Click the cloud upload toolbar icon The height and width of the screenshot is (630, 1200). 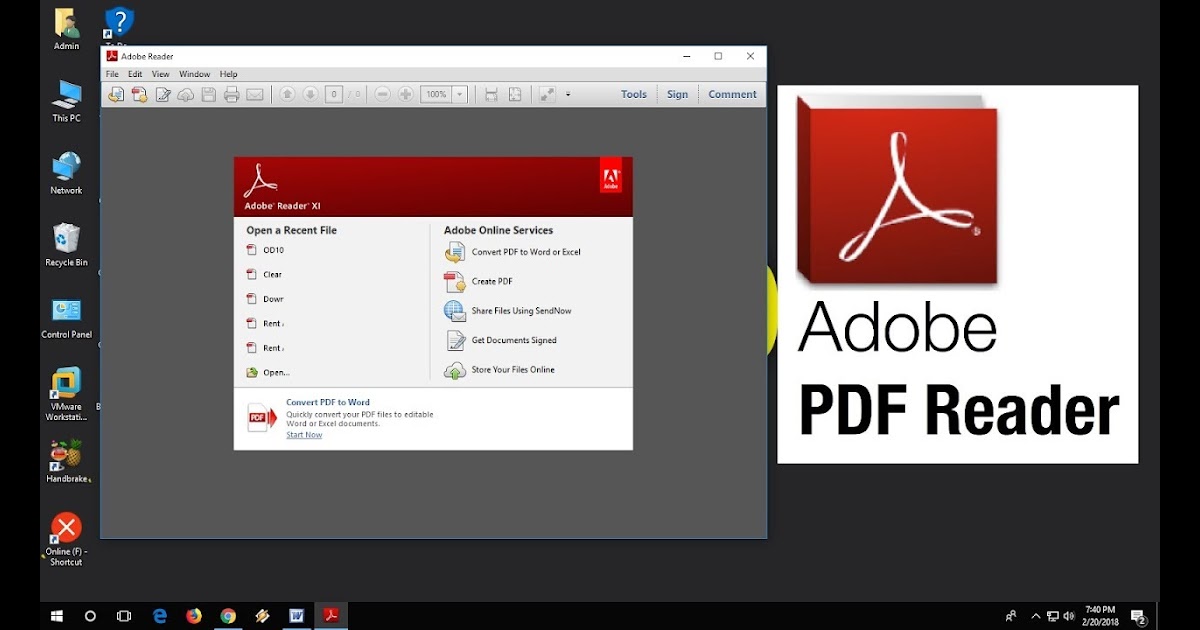point(186,94)
